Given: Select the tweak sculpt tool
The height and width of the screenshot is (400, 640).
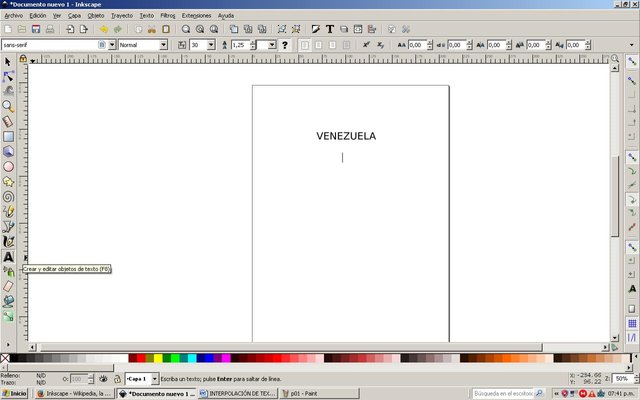Looking at the screenshot, I should pos(8,91).
